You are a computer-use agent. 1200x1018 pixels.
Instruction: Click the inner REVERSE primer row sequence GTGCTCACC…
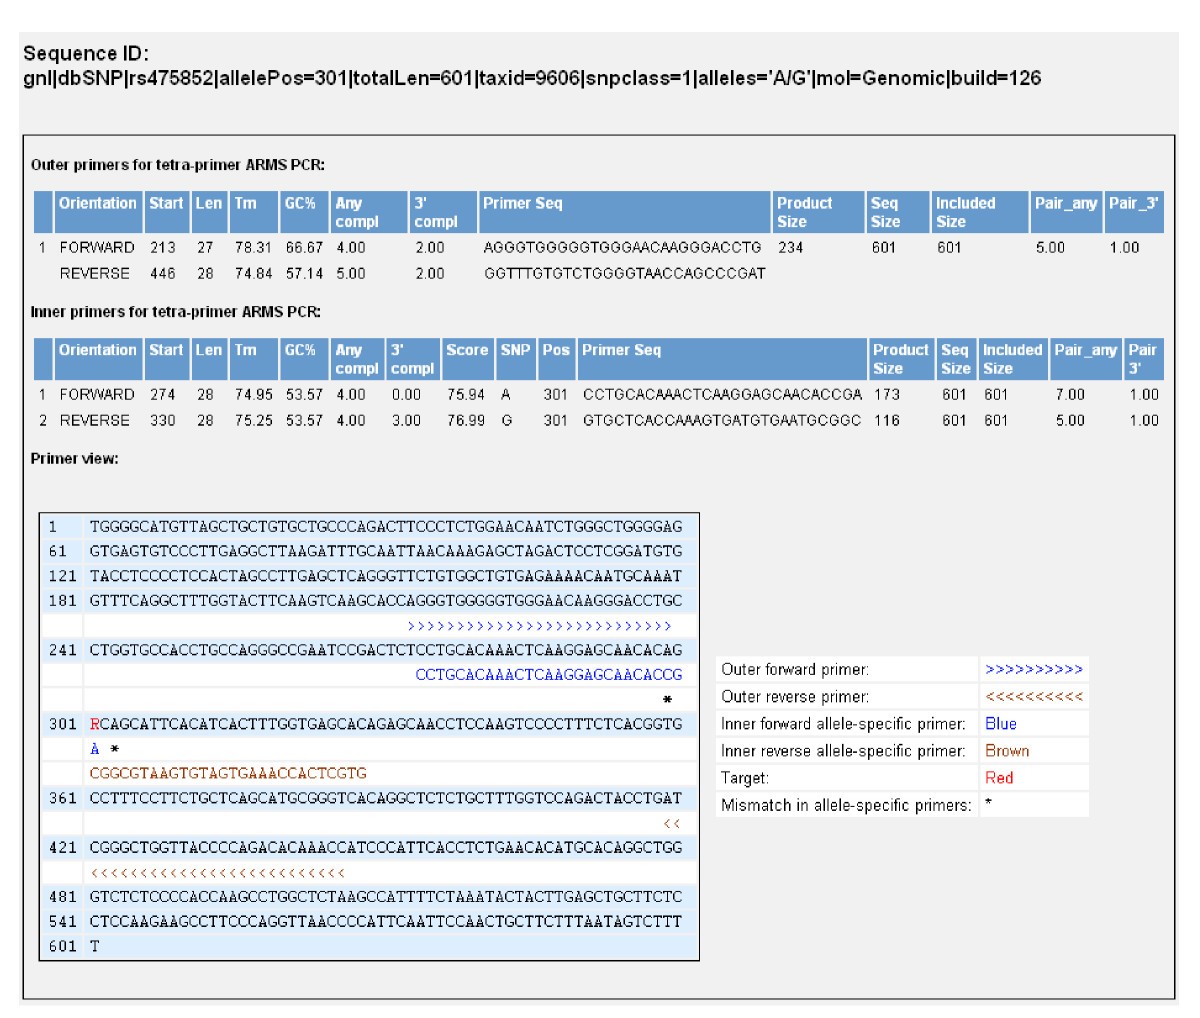[x=721, y=420]
